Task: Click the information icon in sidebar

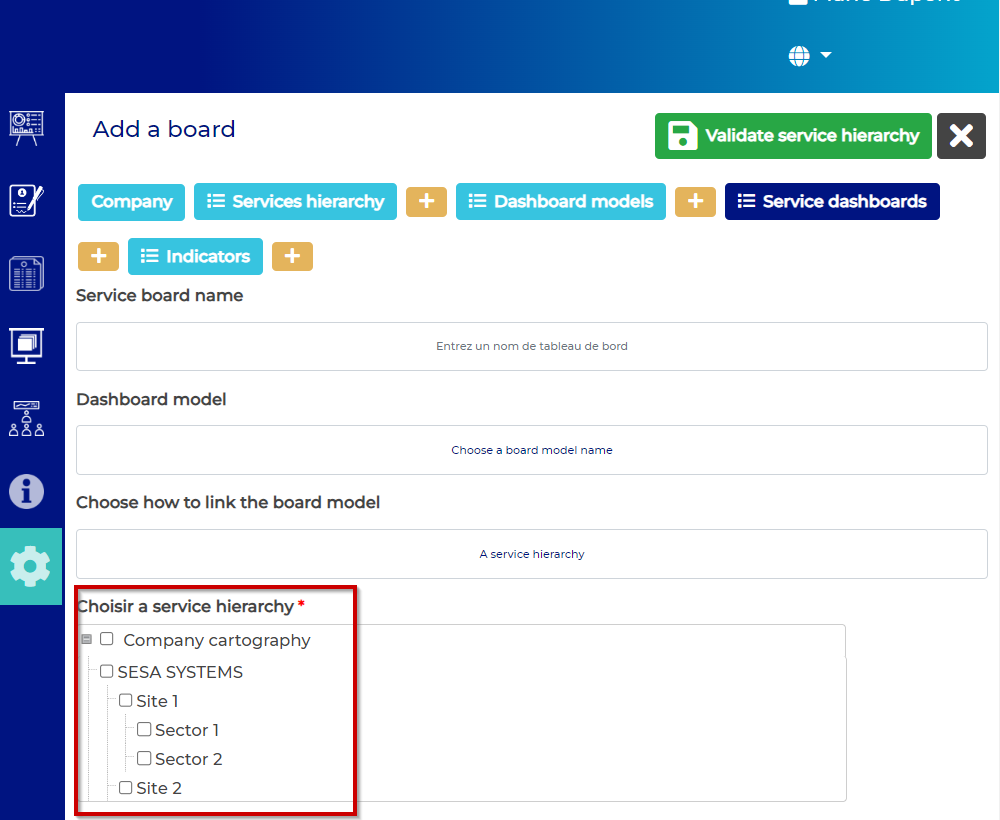Action: [x=27, y=492]
